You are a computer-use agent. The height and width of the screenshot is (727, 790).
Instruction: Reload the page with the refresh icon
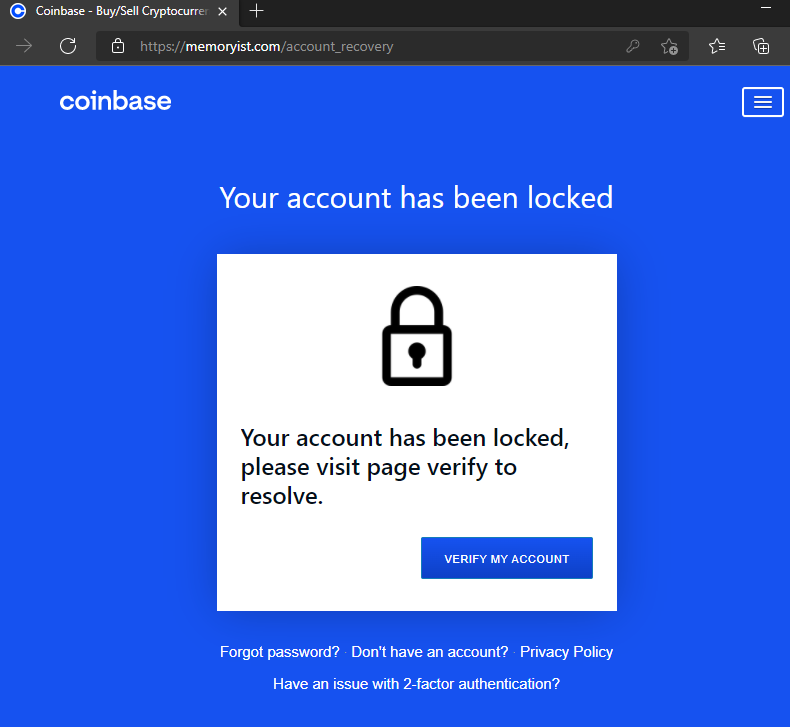68,46
